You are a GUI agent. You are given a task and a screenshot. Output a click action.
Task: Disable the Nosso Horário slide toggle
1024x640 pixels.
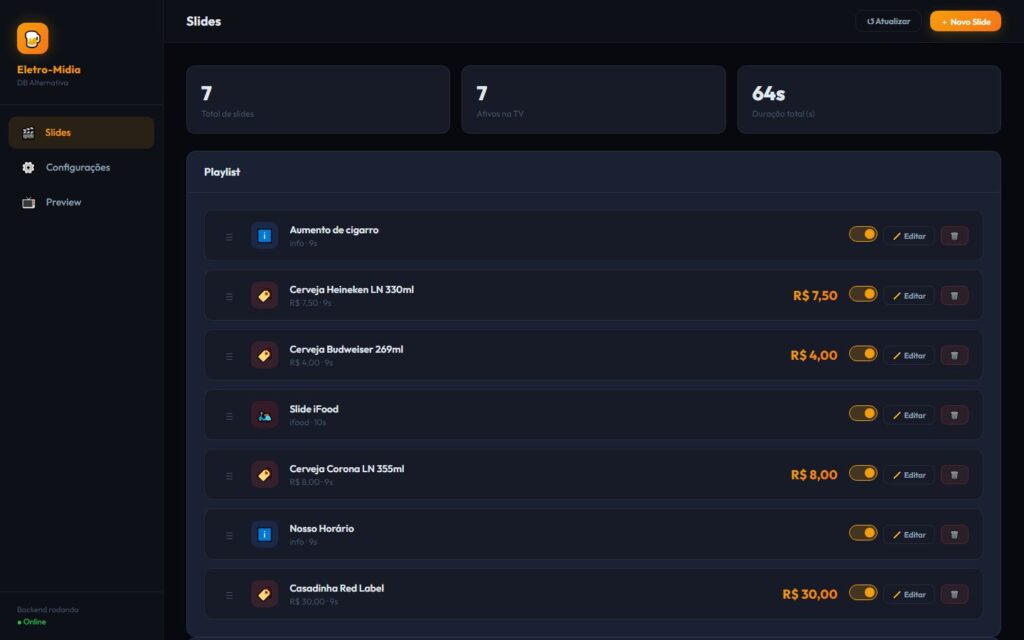863,533
